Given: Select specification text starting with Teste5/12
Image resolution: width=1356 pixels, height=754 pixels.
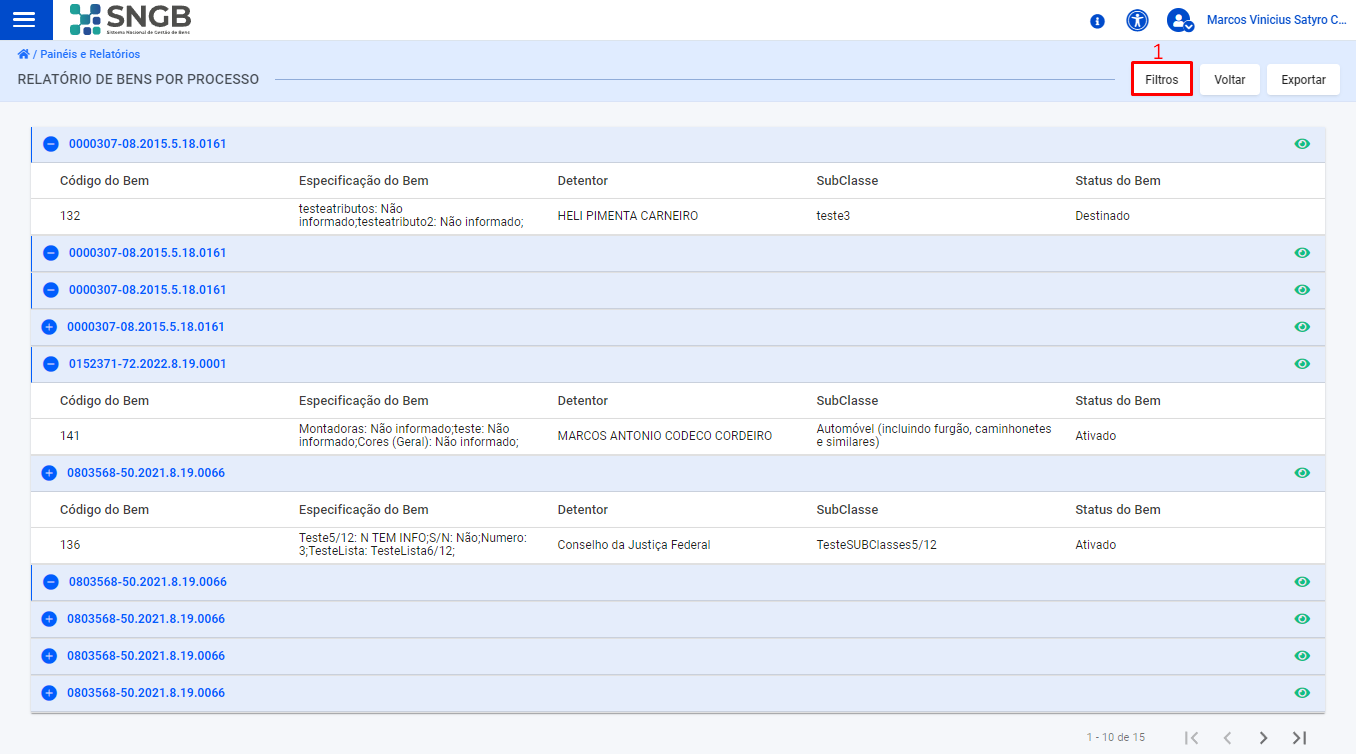Looking at the screenshot, I should click(414, 544).
